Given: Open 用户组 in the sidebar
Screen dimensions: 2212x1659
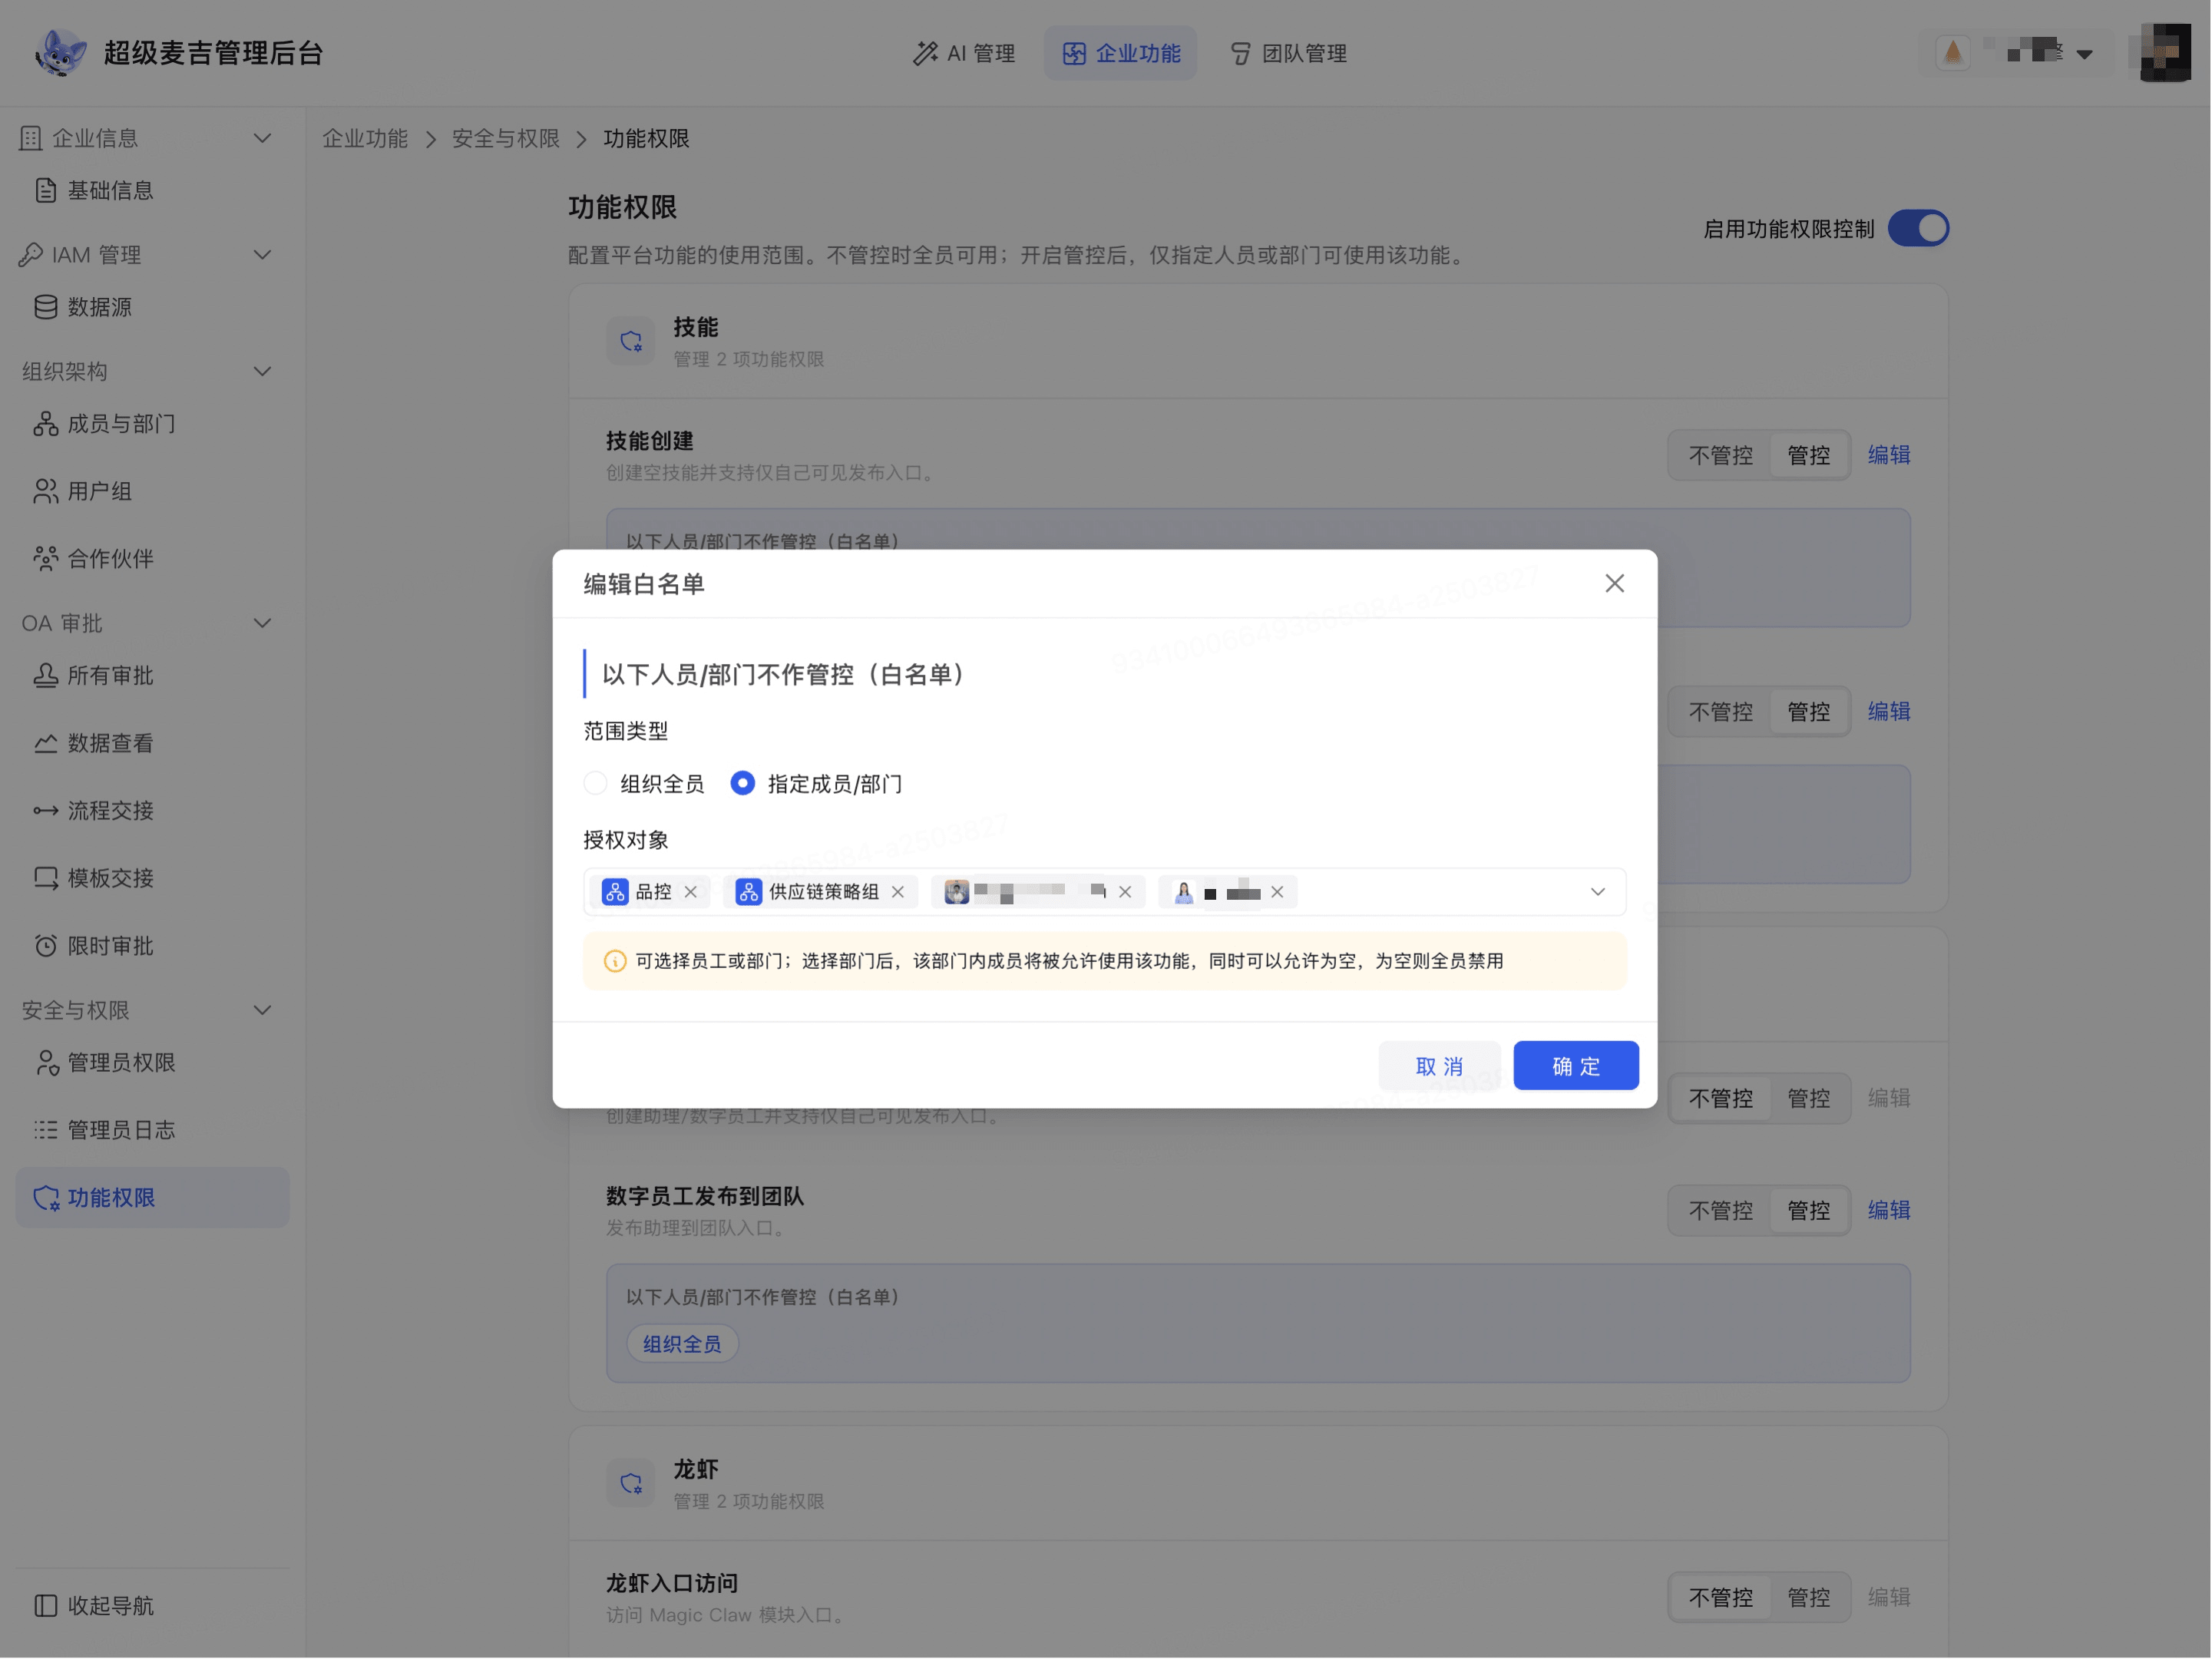Looking at the screenshot, I should point(152,492).
